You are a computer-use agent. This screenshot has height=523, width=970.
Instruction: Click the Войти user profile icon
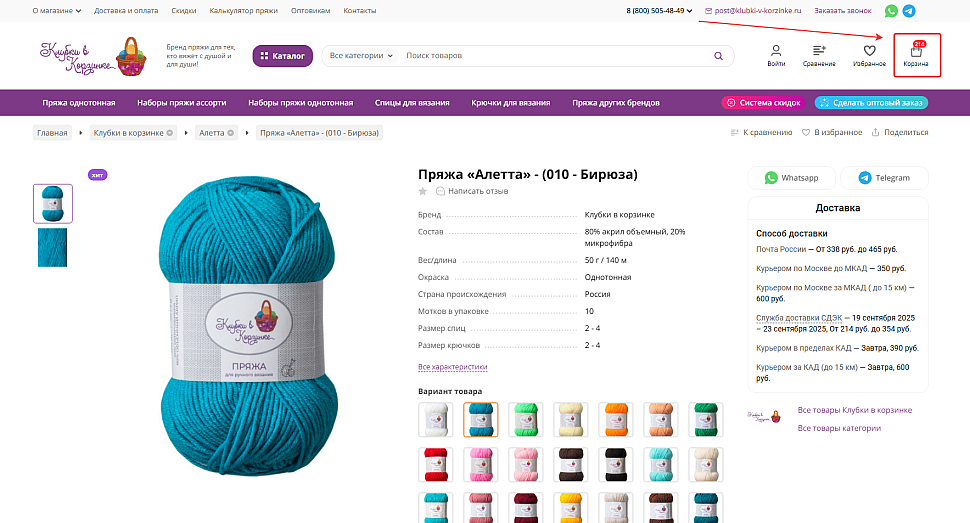776,50
